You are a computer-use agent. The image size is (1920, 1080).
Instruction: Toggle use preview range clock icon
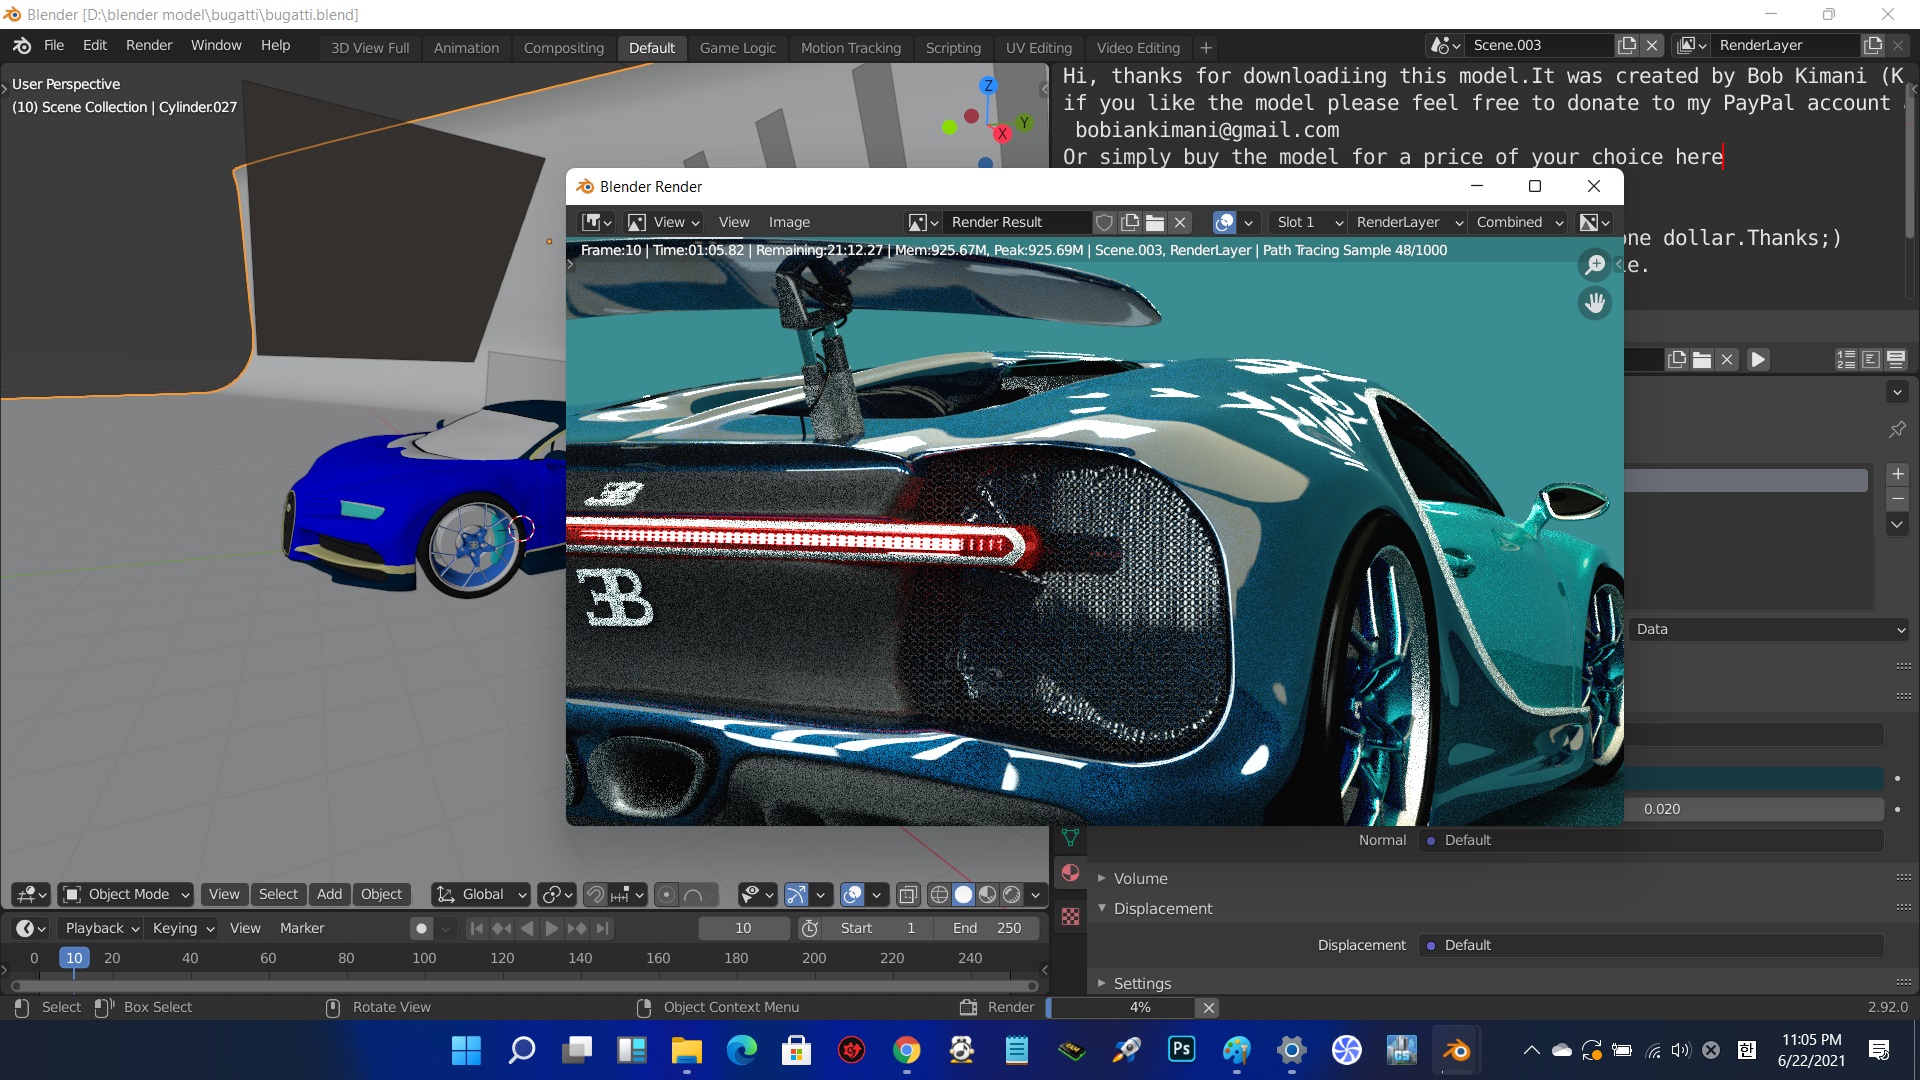click(x=809, y=928)
